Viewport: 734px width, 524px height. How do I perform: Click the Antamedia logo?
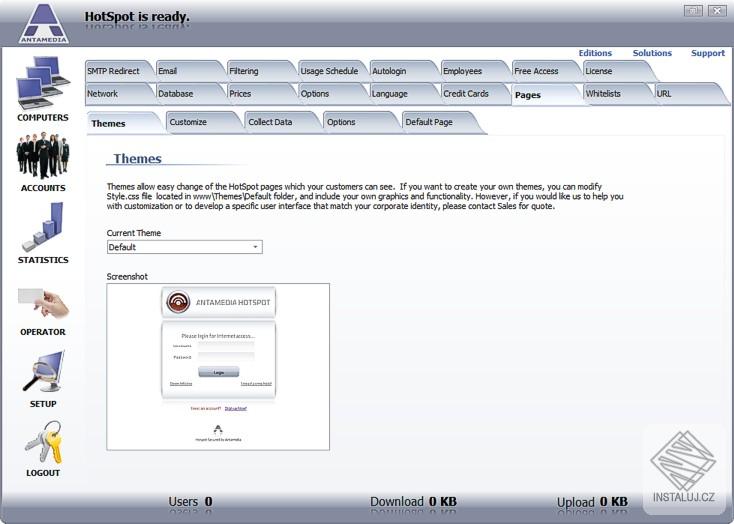[44, 23]
